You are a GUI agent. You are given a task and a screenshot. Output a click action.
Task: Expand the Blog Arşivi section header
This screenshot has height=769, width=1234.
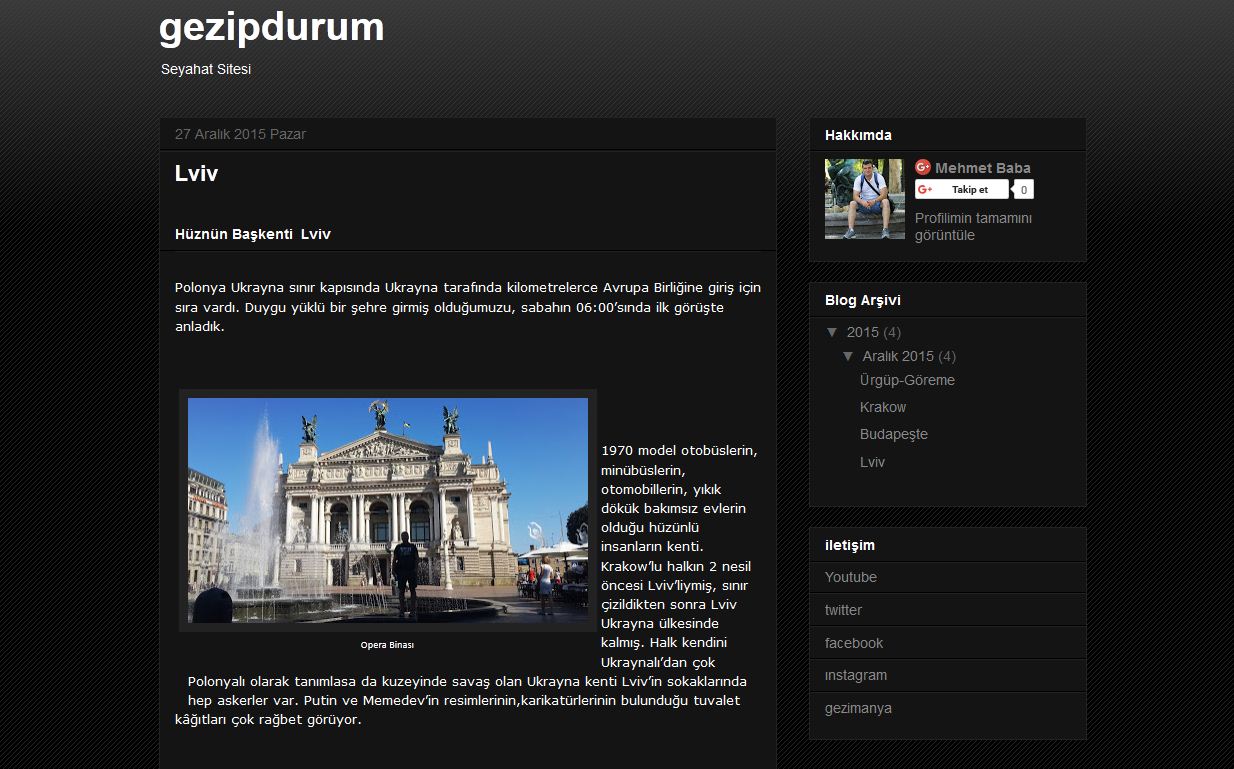click(862, 299)
